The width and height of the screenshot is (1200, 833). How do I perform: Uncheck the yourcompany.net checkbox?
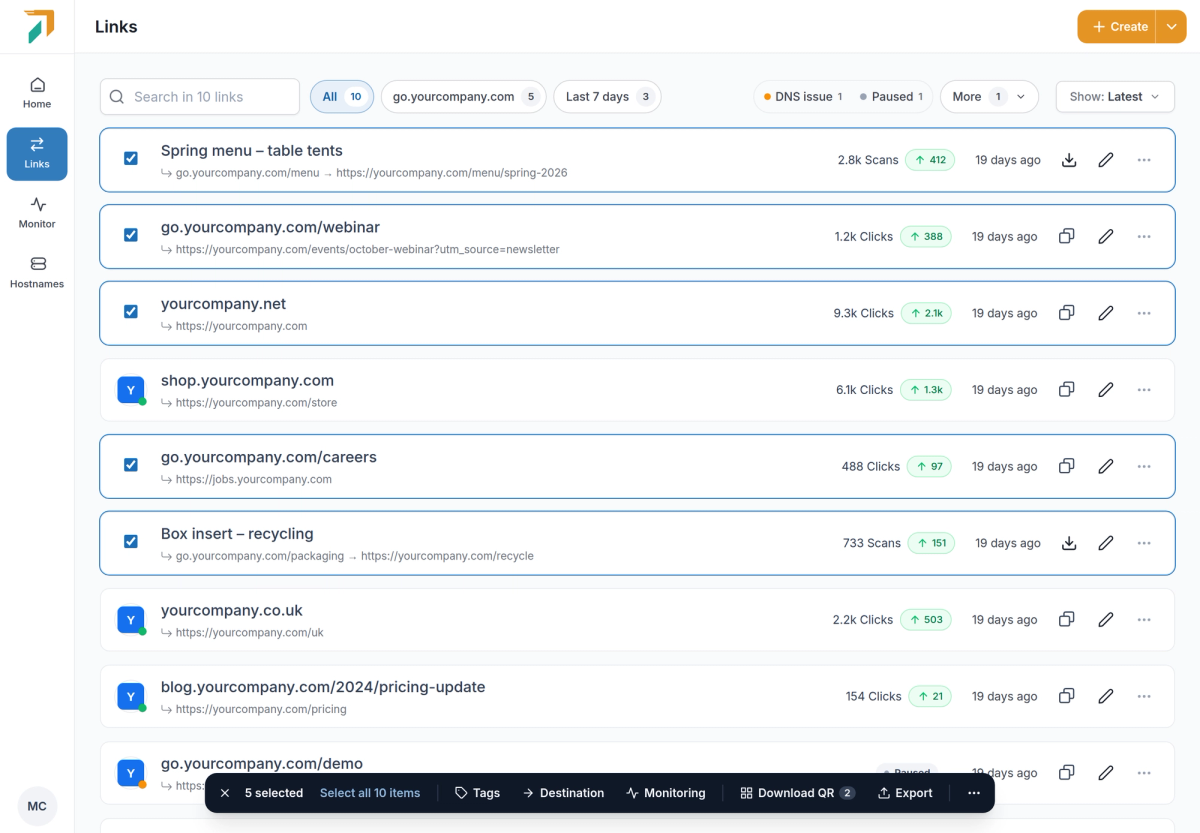click(x=131, y=312)
